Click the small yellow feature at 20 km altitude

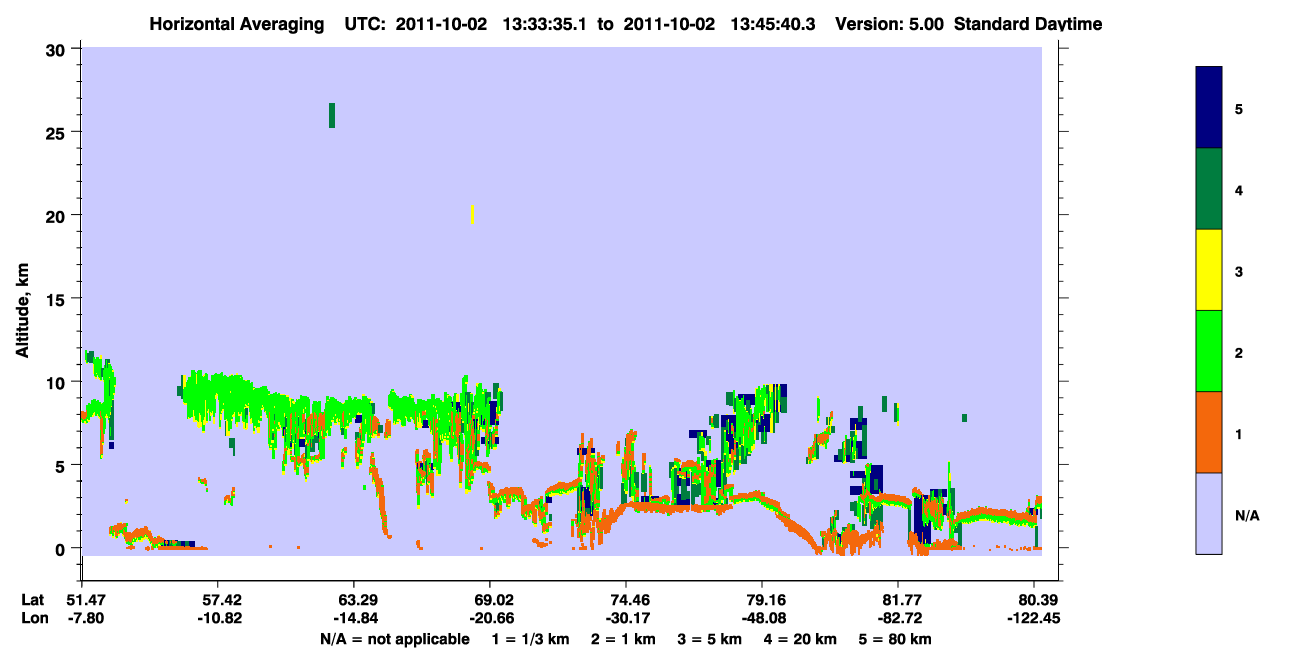pos(472,214)
